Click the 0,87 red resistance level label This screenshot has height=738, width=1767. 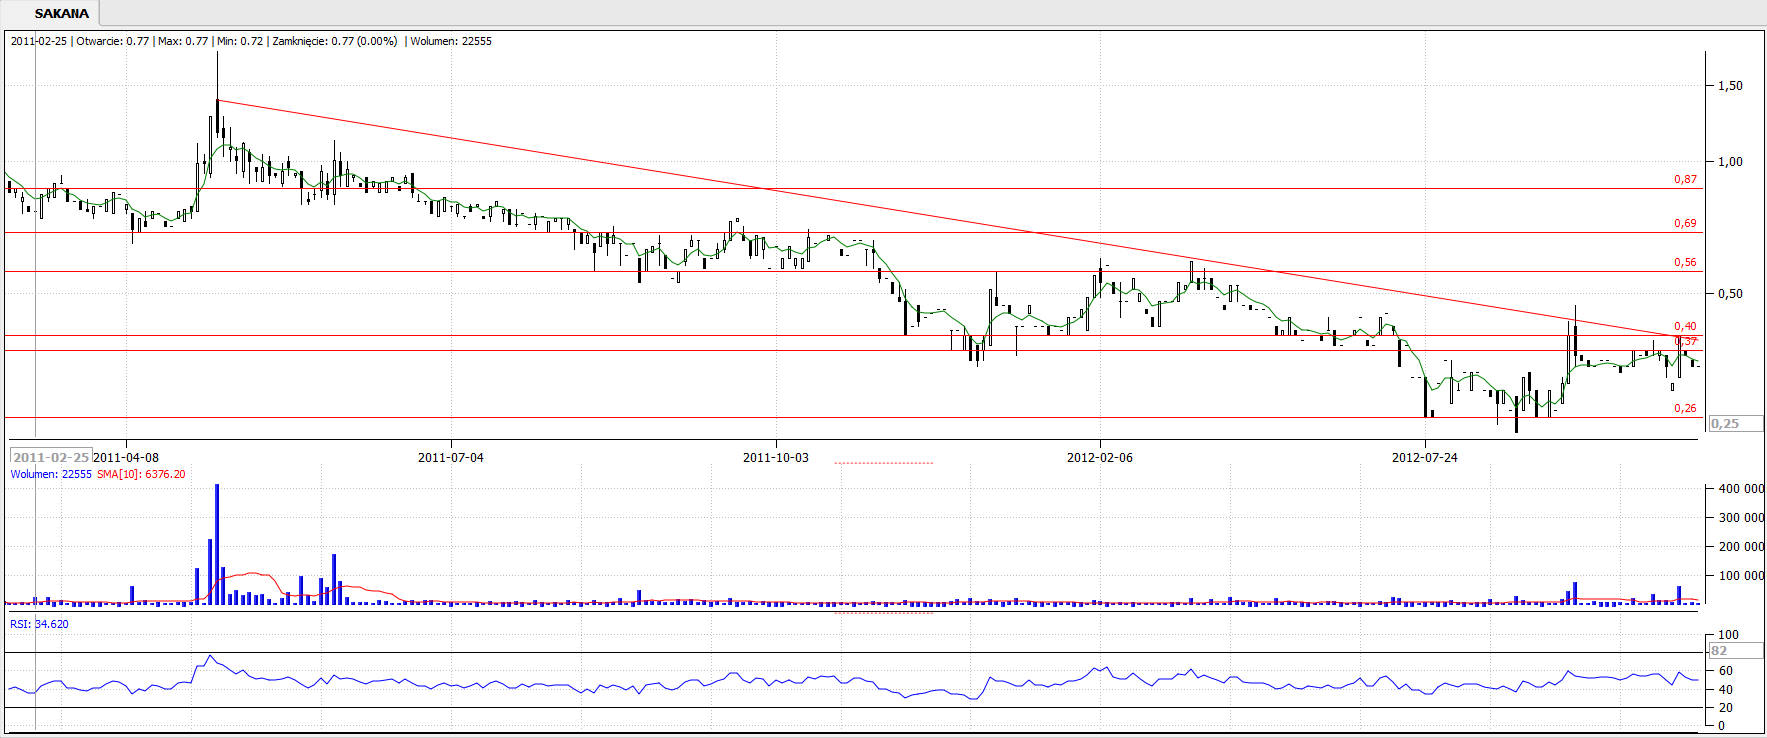tap(1685, 180)
